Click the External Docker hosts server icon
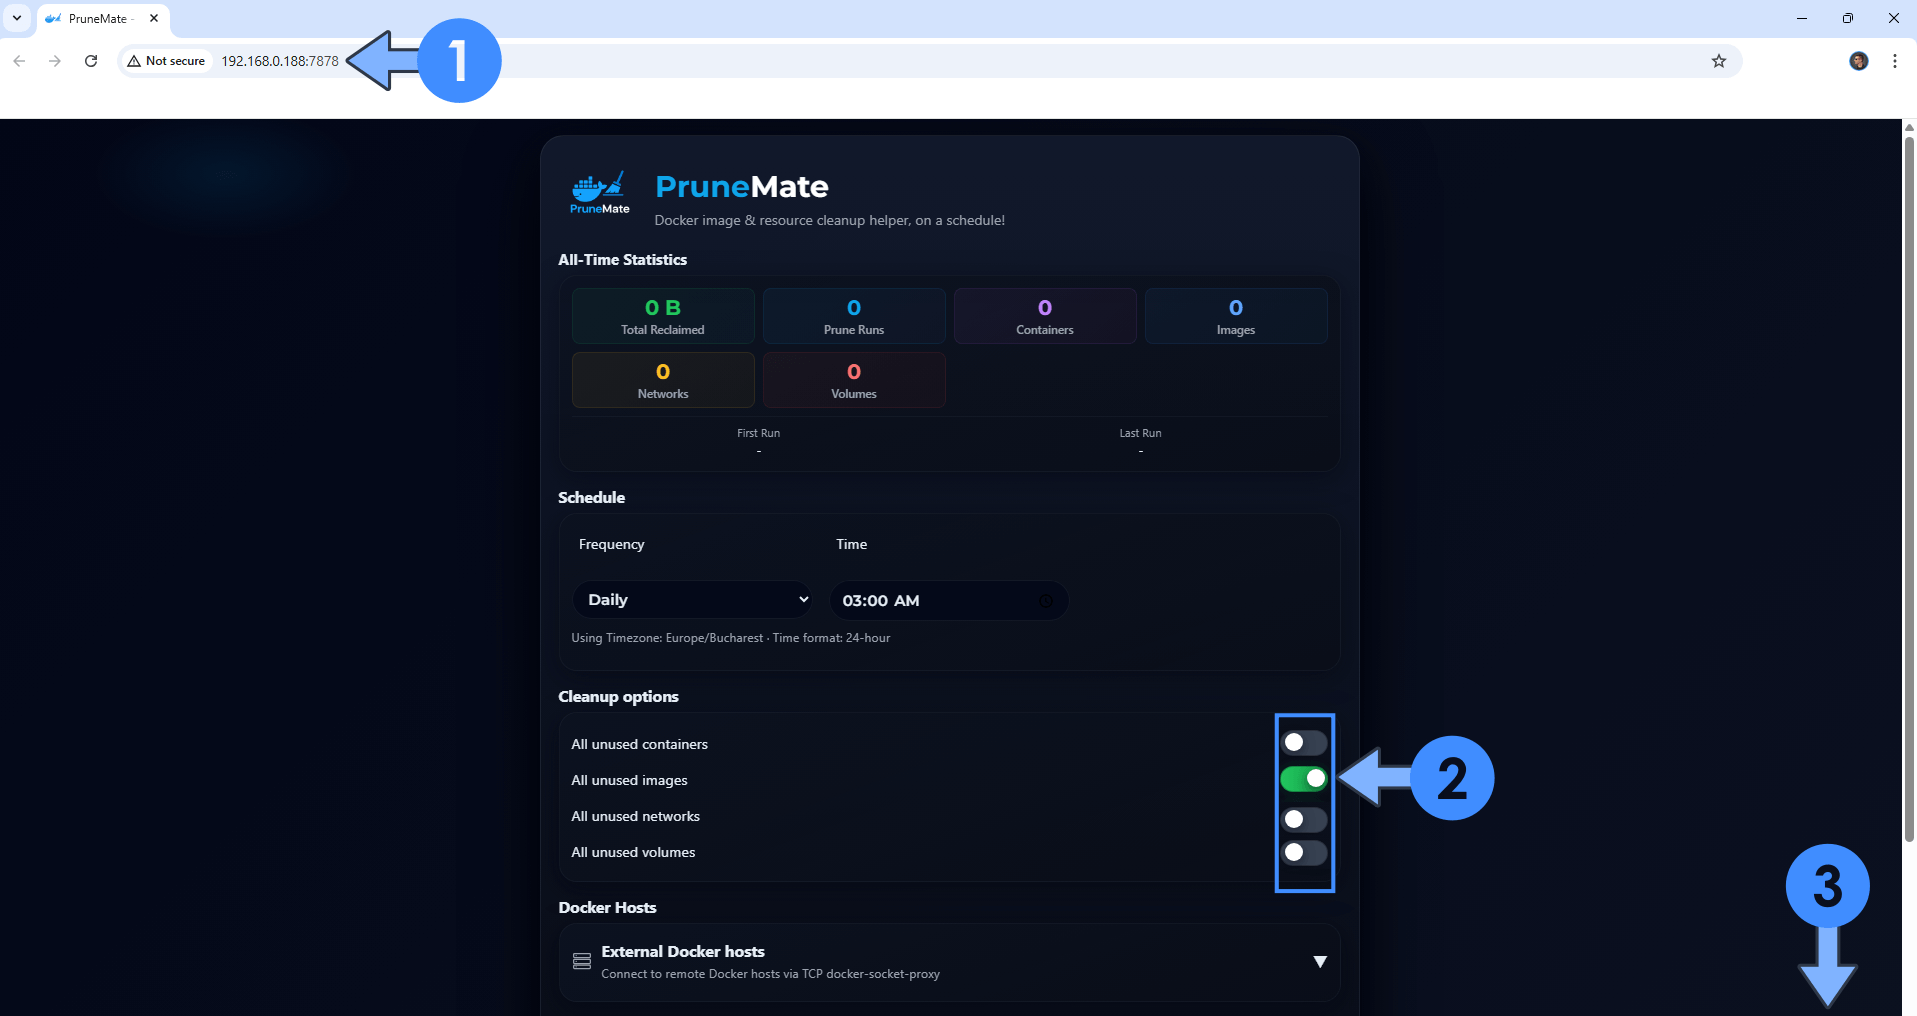 [x=581, y=961]
